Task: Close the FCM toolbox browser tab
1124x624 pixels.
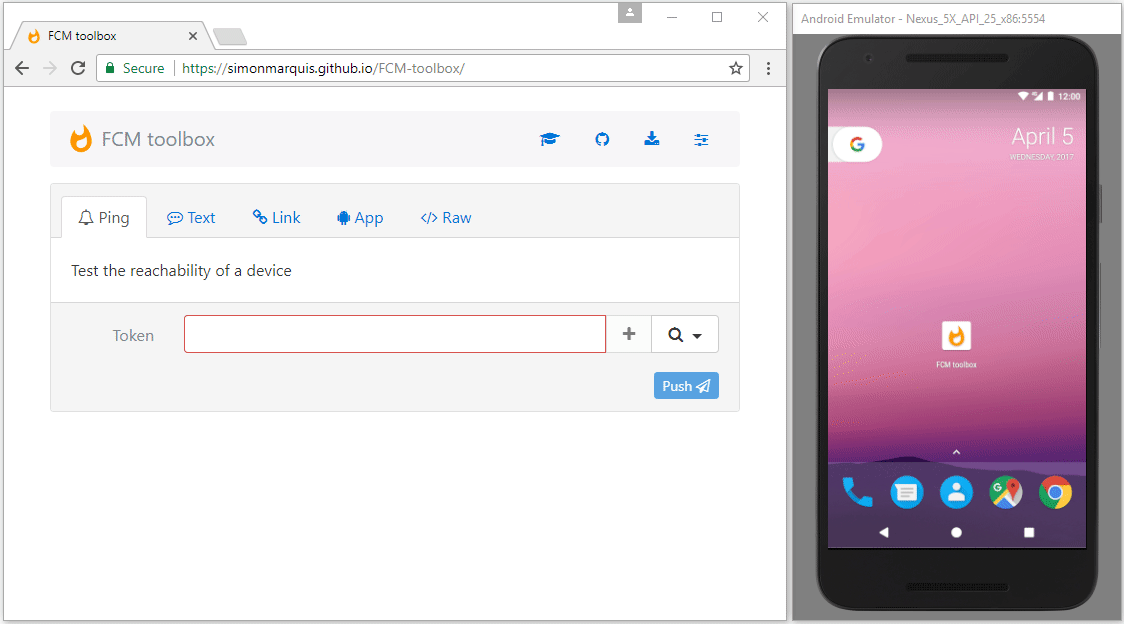Action: (193, 36)
